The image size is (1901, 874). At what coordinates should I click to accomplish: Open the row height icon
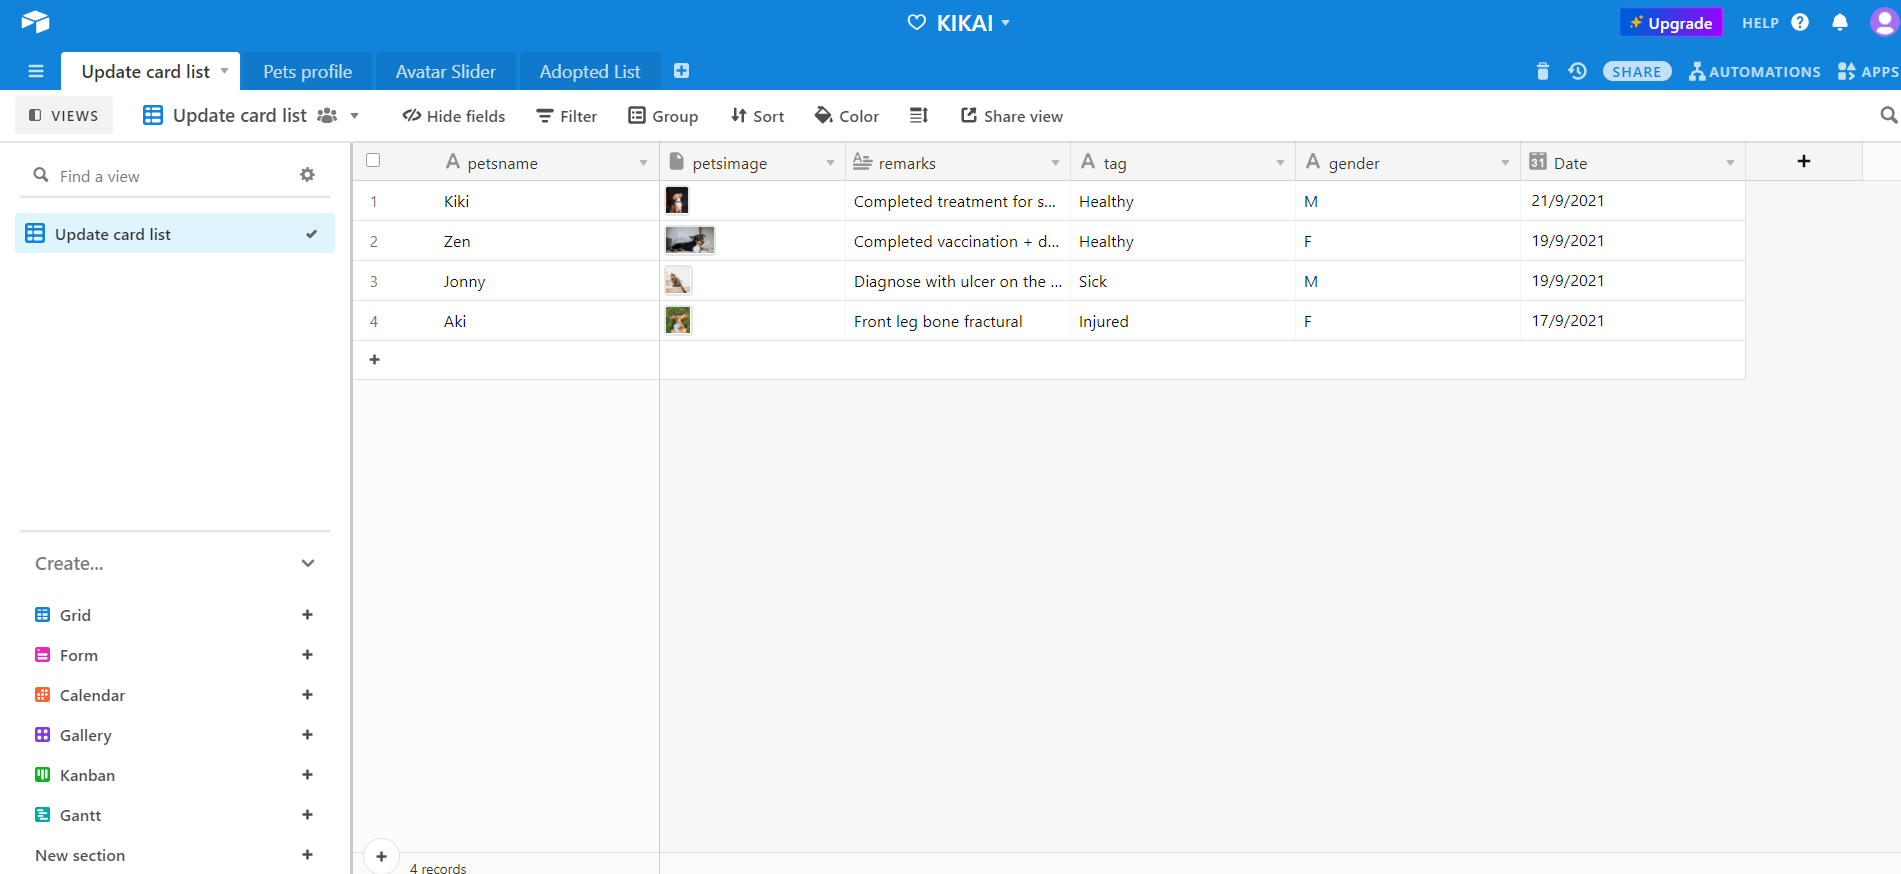click(x=918, y=116)
